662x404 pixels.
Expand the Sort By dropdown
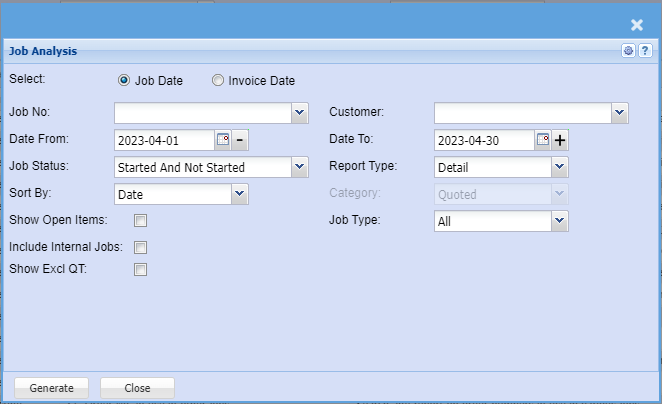[x=239, y=194]
